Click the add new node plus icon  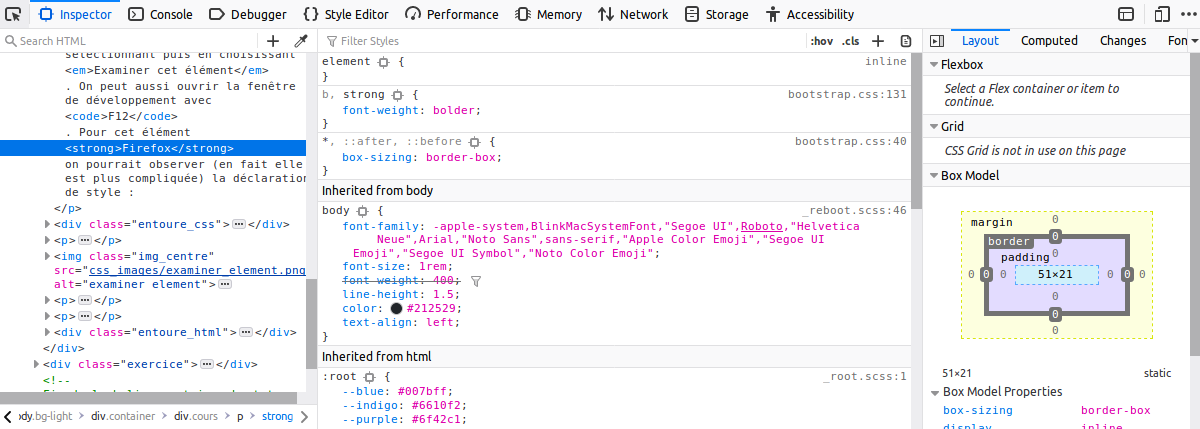coord(274,41)
